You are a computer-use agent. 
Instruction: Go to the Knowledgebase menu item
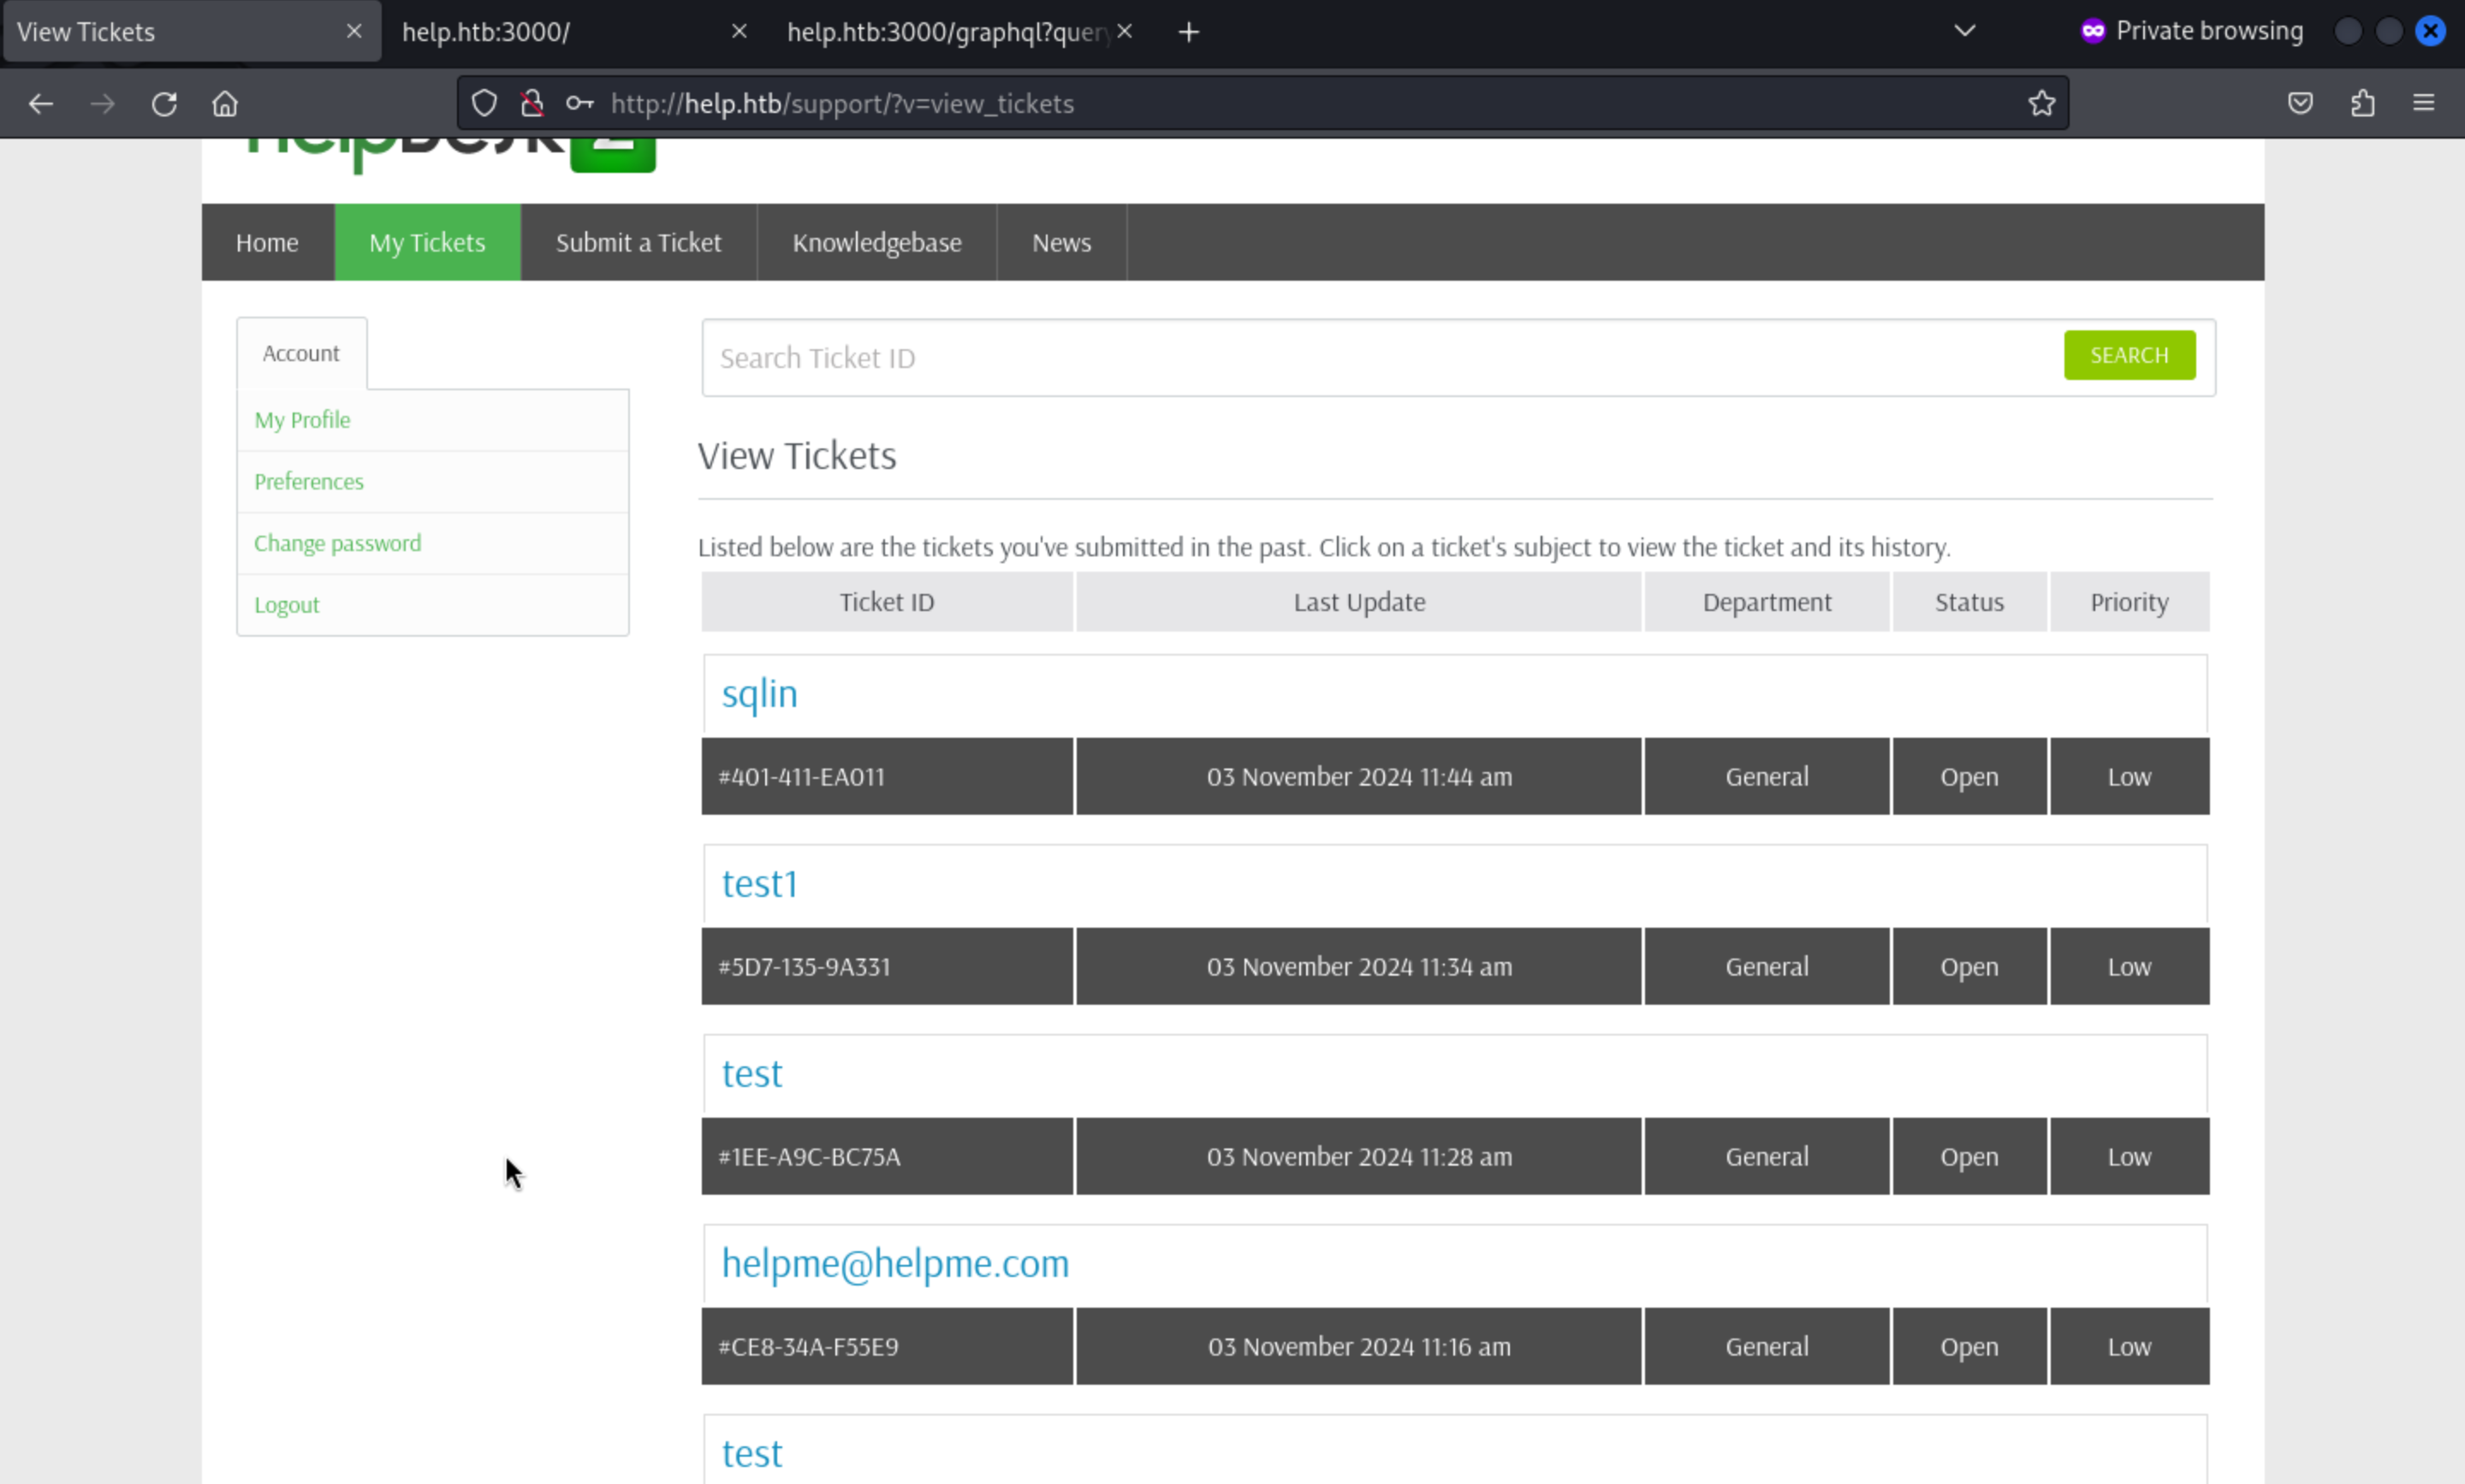point(876,243)
